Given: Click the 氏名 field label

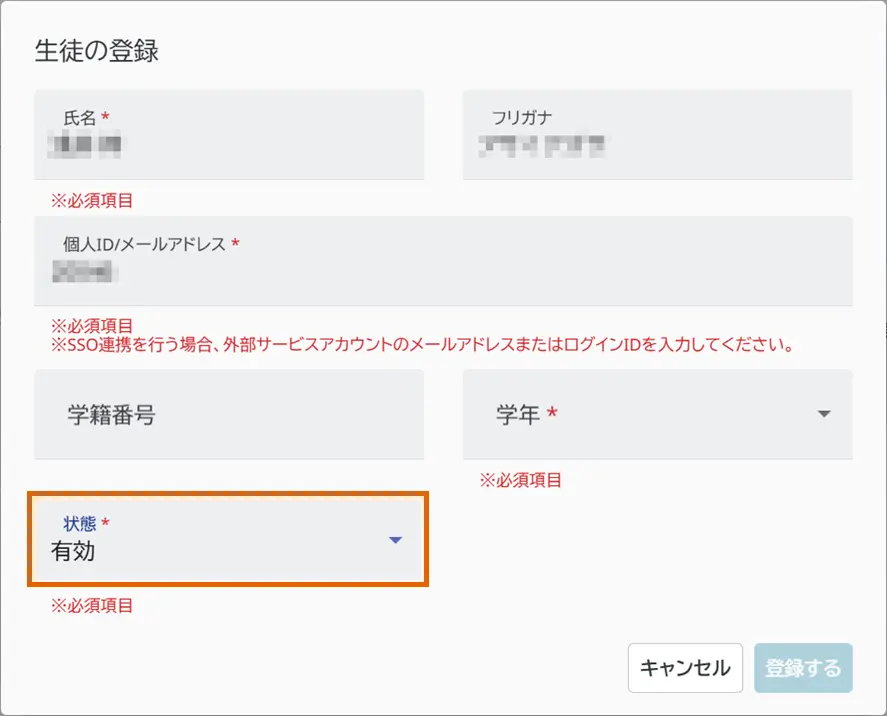Looking at the screenshot, I should click(x=80, y=118).
